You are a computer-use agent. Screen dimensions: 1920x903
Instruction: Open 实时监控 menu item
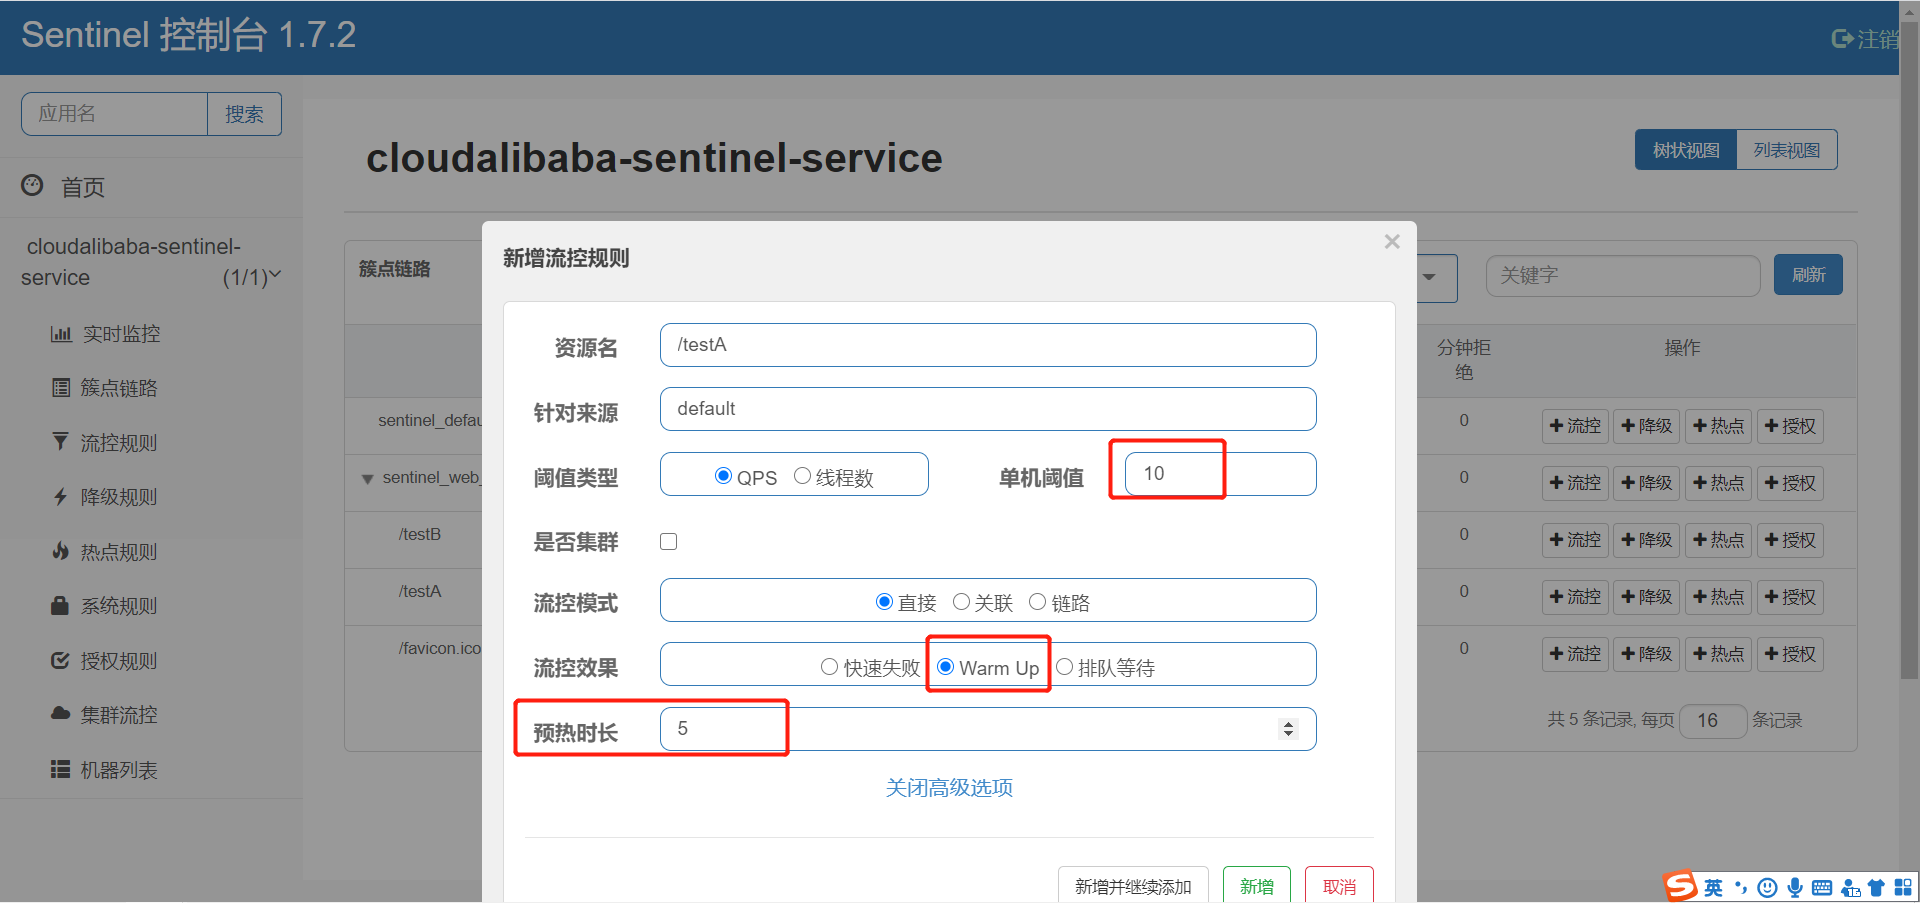[x=121, y=334]
